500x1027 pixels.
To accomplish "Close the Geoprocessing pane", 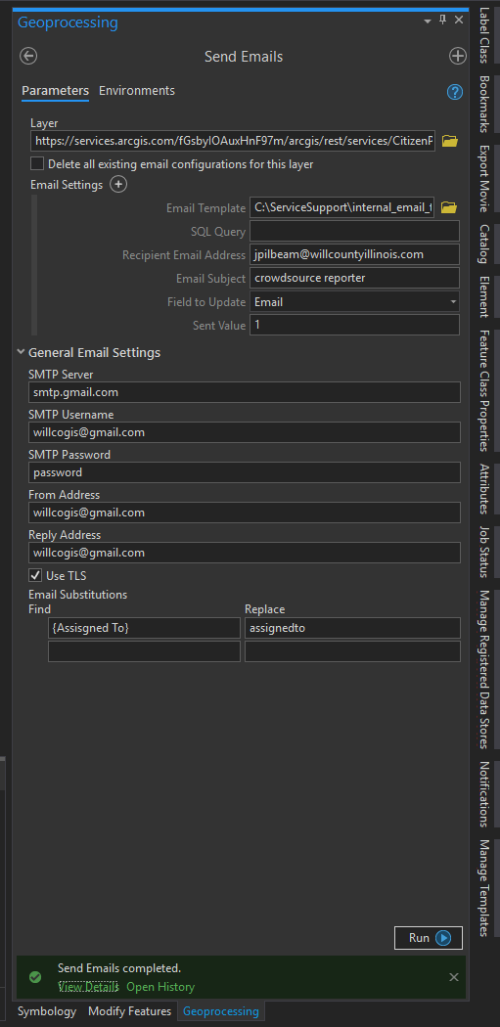I will point(459,20).
